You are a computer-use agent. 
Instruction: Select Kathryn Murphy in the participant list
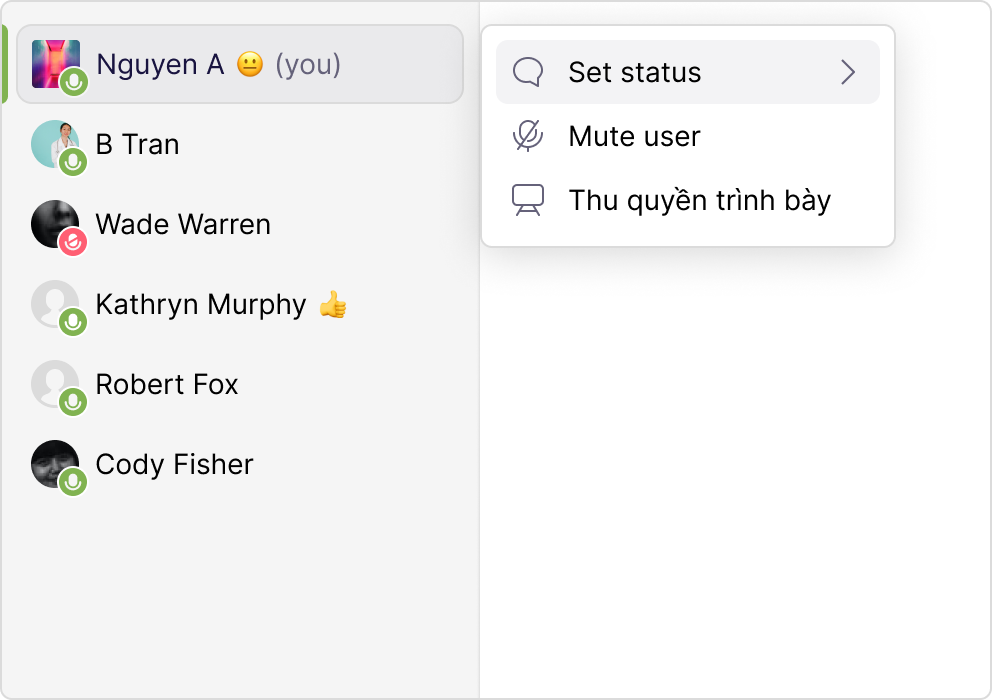point(200,304)
